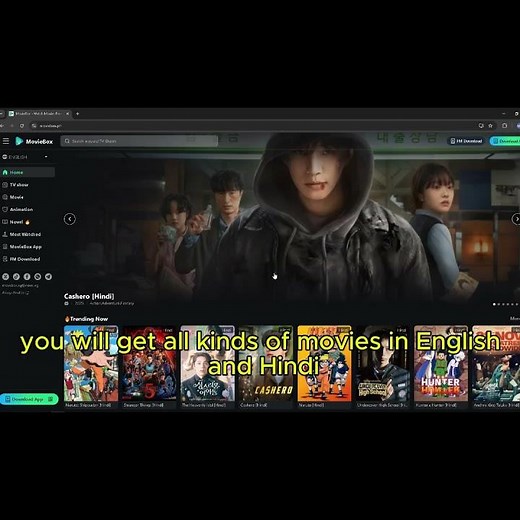Open a new browser tab with plus

pos(77,114)
